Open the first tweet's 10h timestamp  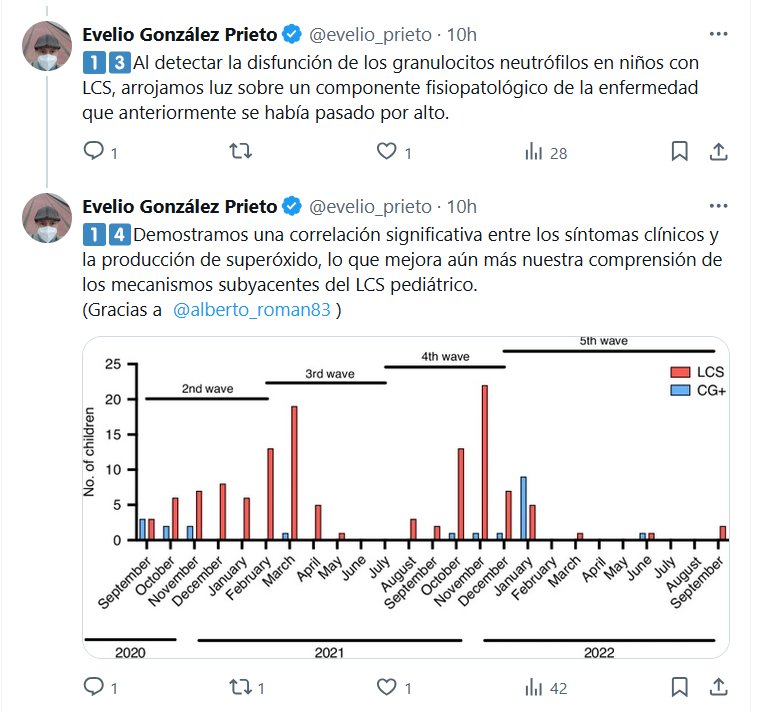coord(461,35)
